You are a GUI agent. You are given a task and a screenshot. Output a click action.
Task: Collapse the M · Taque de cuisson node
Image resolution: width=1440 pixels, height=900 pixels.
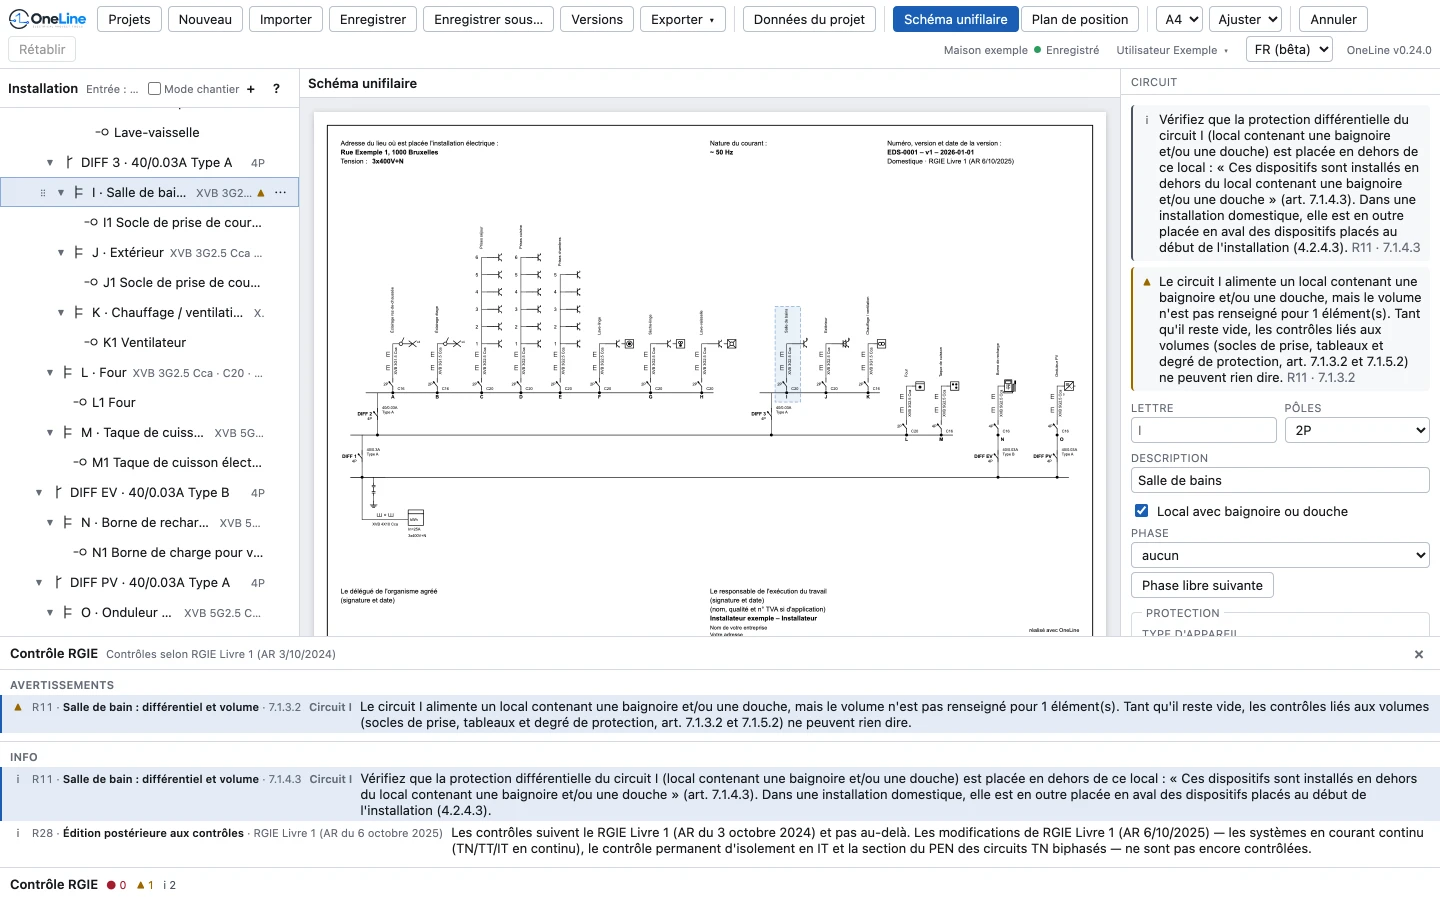pos(50,433)
